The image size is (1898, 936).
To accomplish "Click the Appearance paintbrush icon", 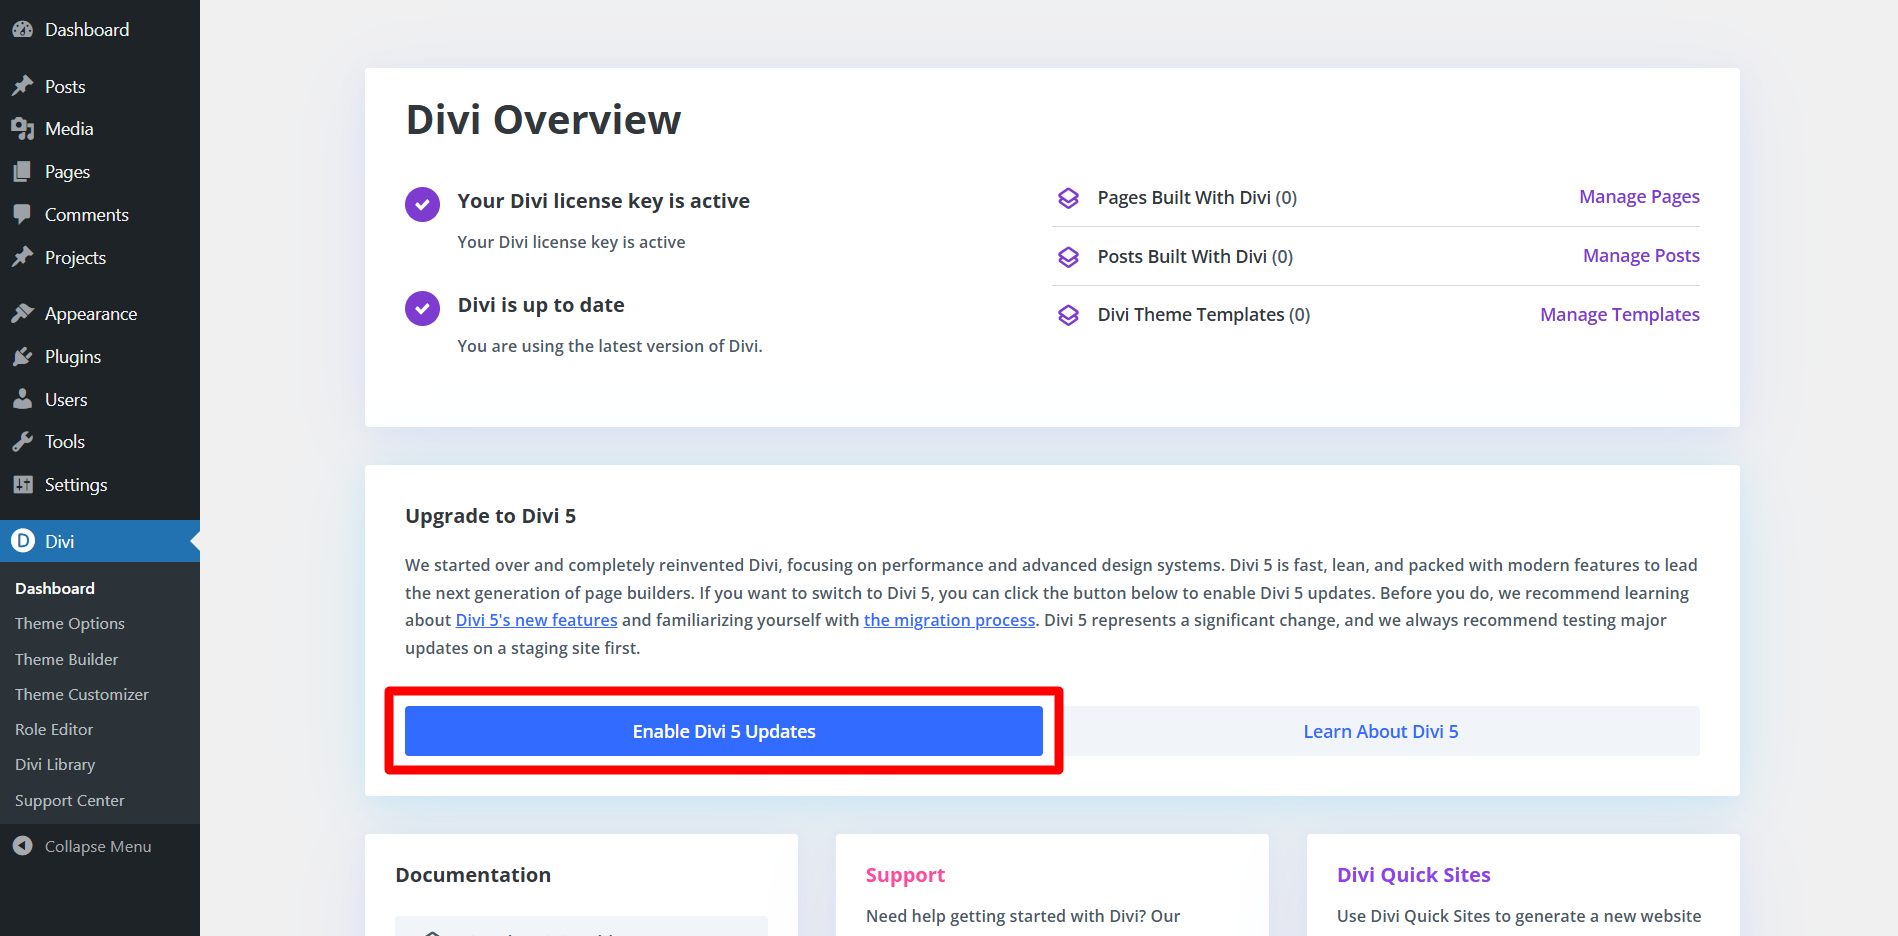I will click(x=22, y=314).
